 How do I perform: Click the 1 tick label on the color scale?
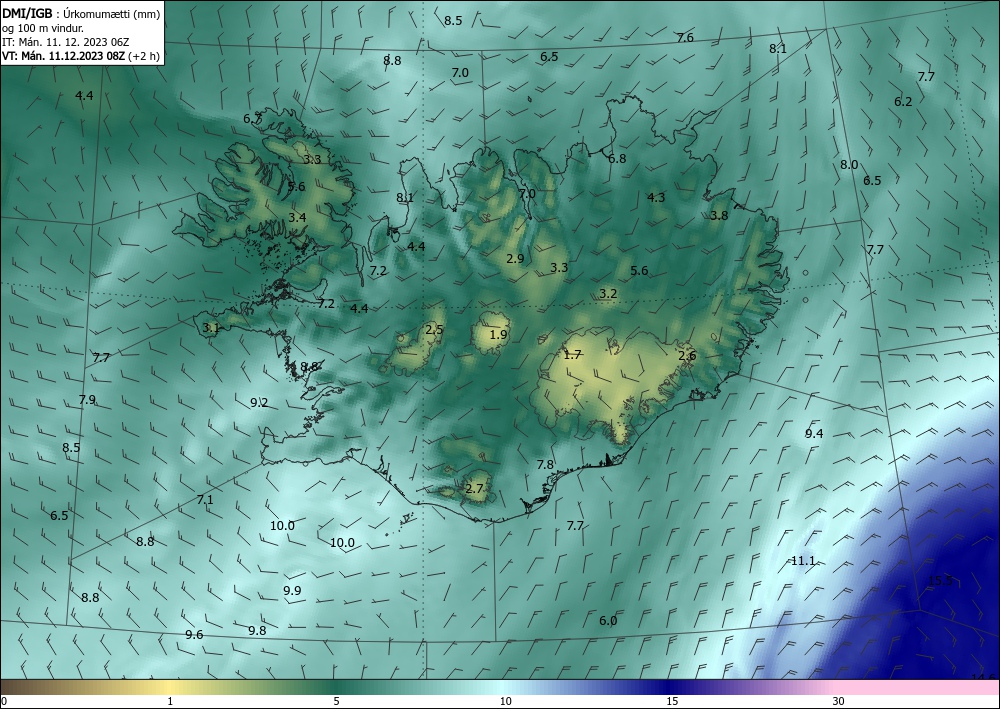tap(170, 701)
